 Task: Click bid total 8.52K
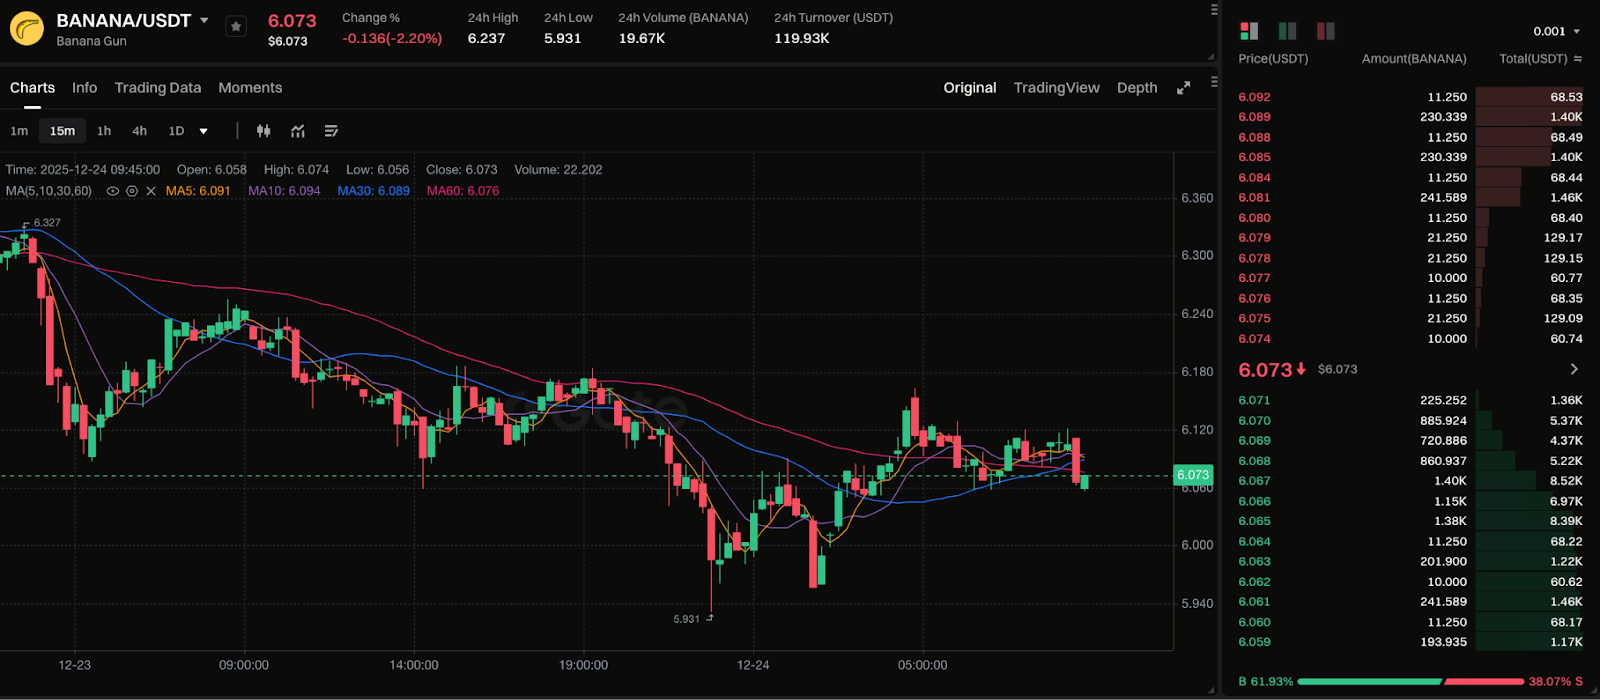tap(1566, 481)
